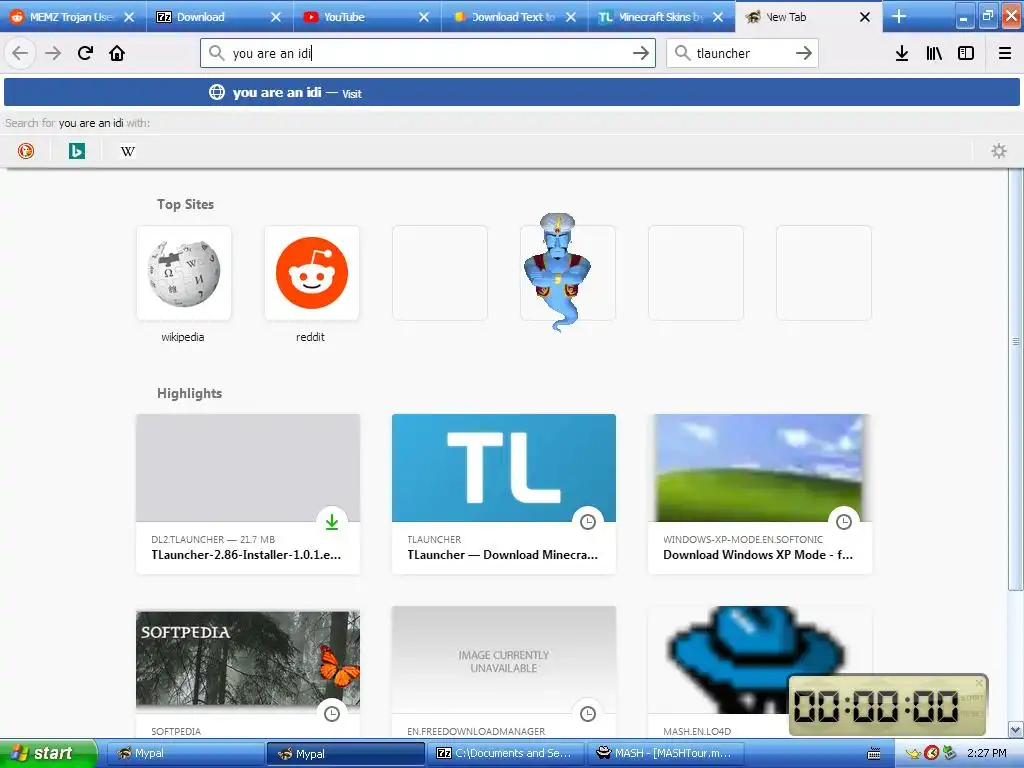Click the Highlights section heading
The width and height of the screenshot is (1024, 768).
pyautogui.click(x=189, y=393)
